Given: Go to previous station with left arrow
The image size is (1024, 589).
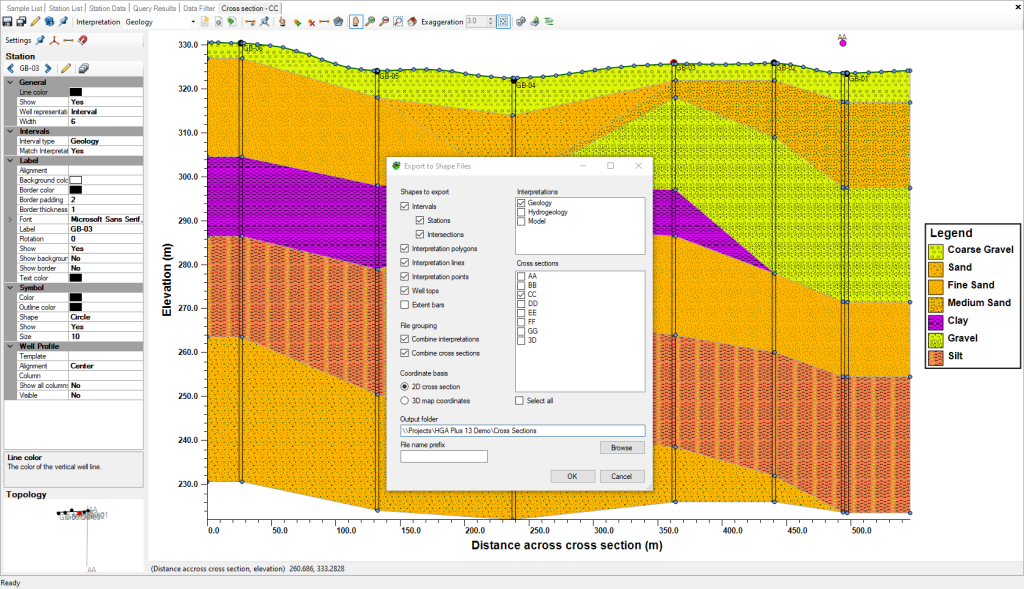Looking at the screenshot, I should 11,68.
